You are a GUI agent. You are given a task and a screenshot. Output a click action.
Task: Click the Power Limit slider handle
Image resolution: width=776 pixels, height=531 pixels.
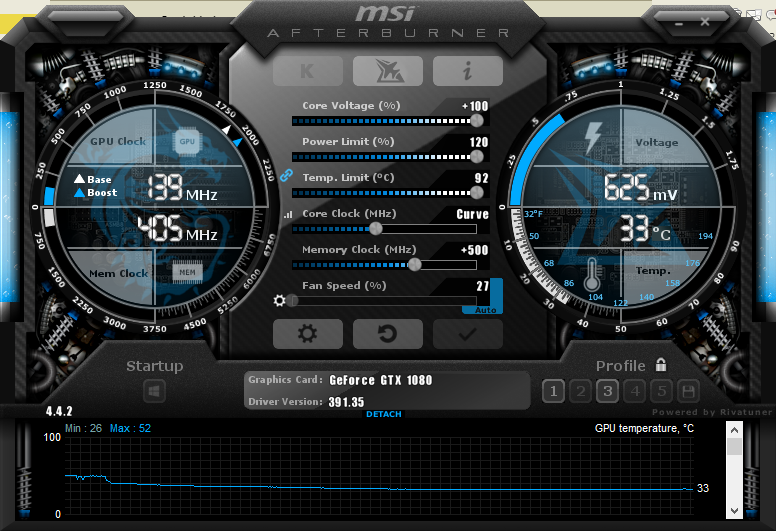(x=477, y=156)
